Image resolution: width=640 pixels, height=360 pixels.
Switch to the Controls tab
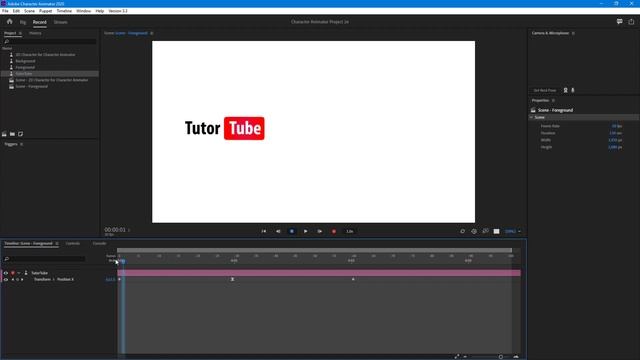pos(73,243)
